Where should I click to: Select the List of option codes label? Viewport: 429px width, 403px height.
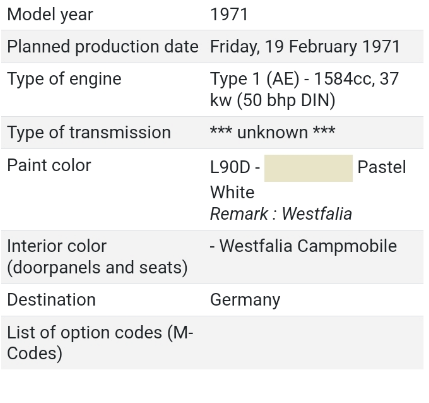click(x=100, y=343)
